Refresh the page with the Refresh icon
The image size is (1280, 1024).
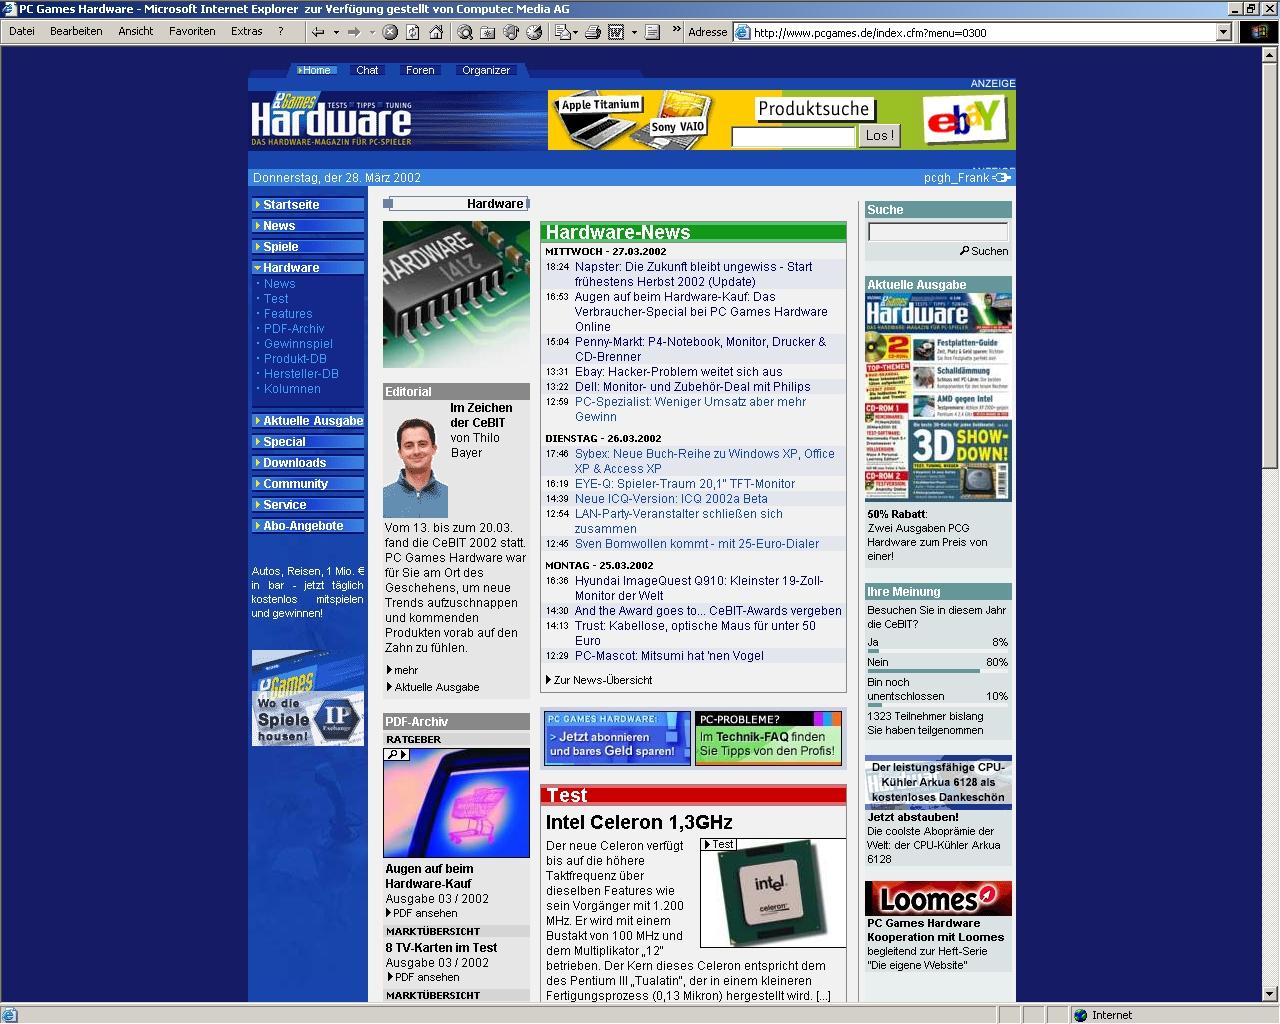413,32
